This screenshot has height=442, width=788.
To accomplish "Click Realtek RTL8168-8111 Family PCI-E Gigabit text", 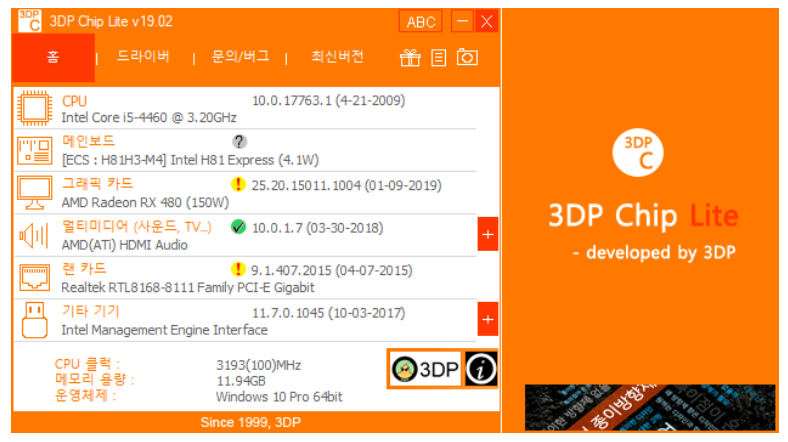I will (x=187, y=287).
